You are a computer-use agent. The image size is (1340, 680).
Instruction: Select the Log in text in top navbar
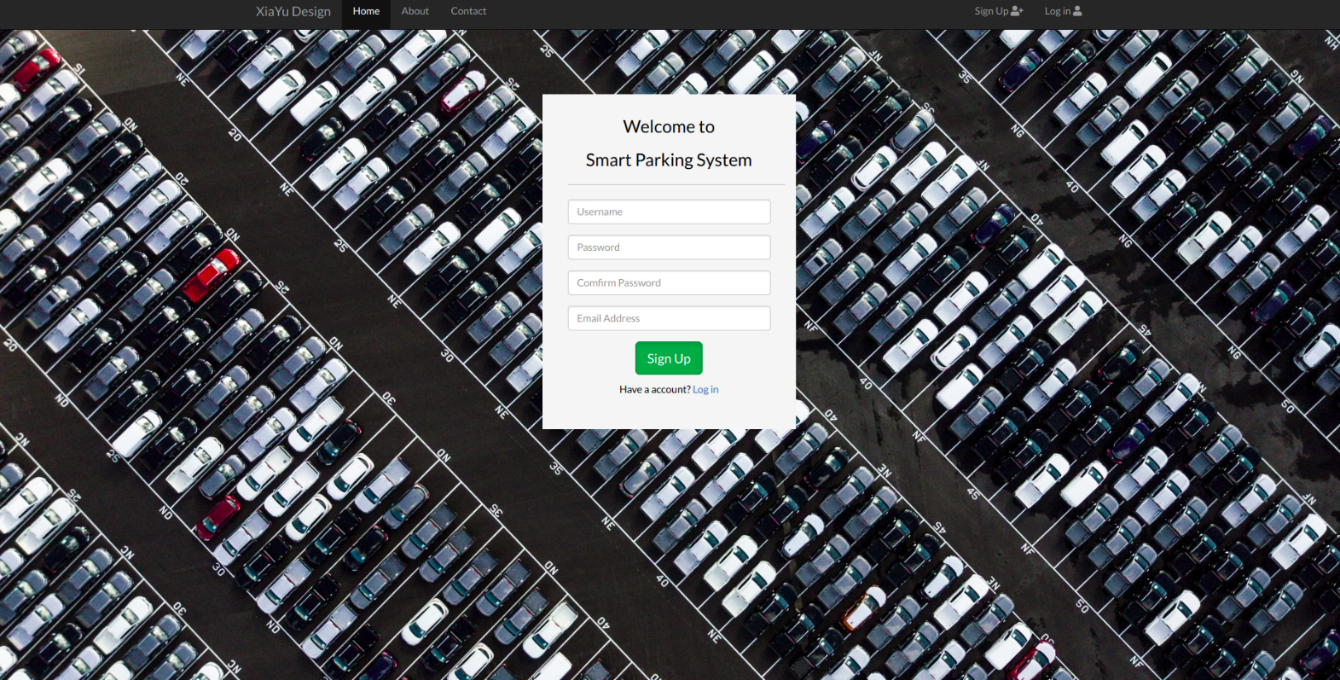pos(1057,11)
